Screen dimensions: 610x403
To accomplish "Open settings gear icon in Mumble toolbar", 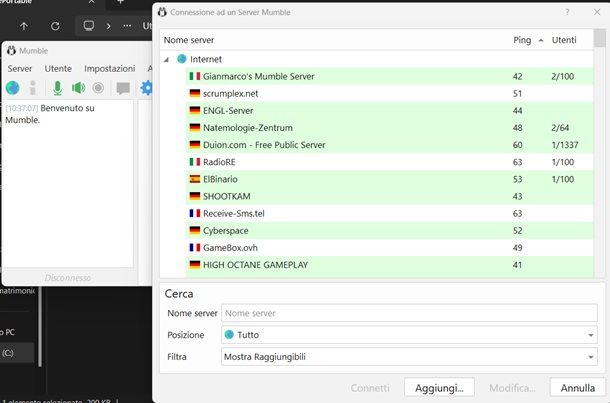I will [146, 88].
